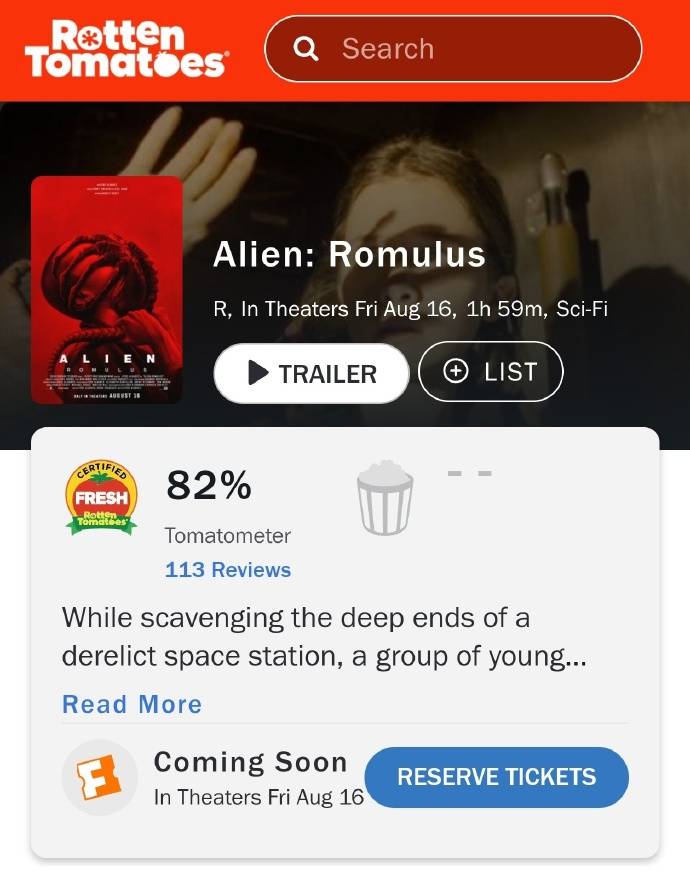Expand synopsis with Read More
The height and width of the screenshot is (889, 690).
click(x=132, y=704)
